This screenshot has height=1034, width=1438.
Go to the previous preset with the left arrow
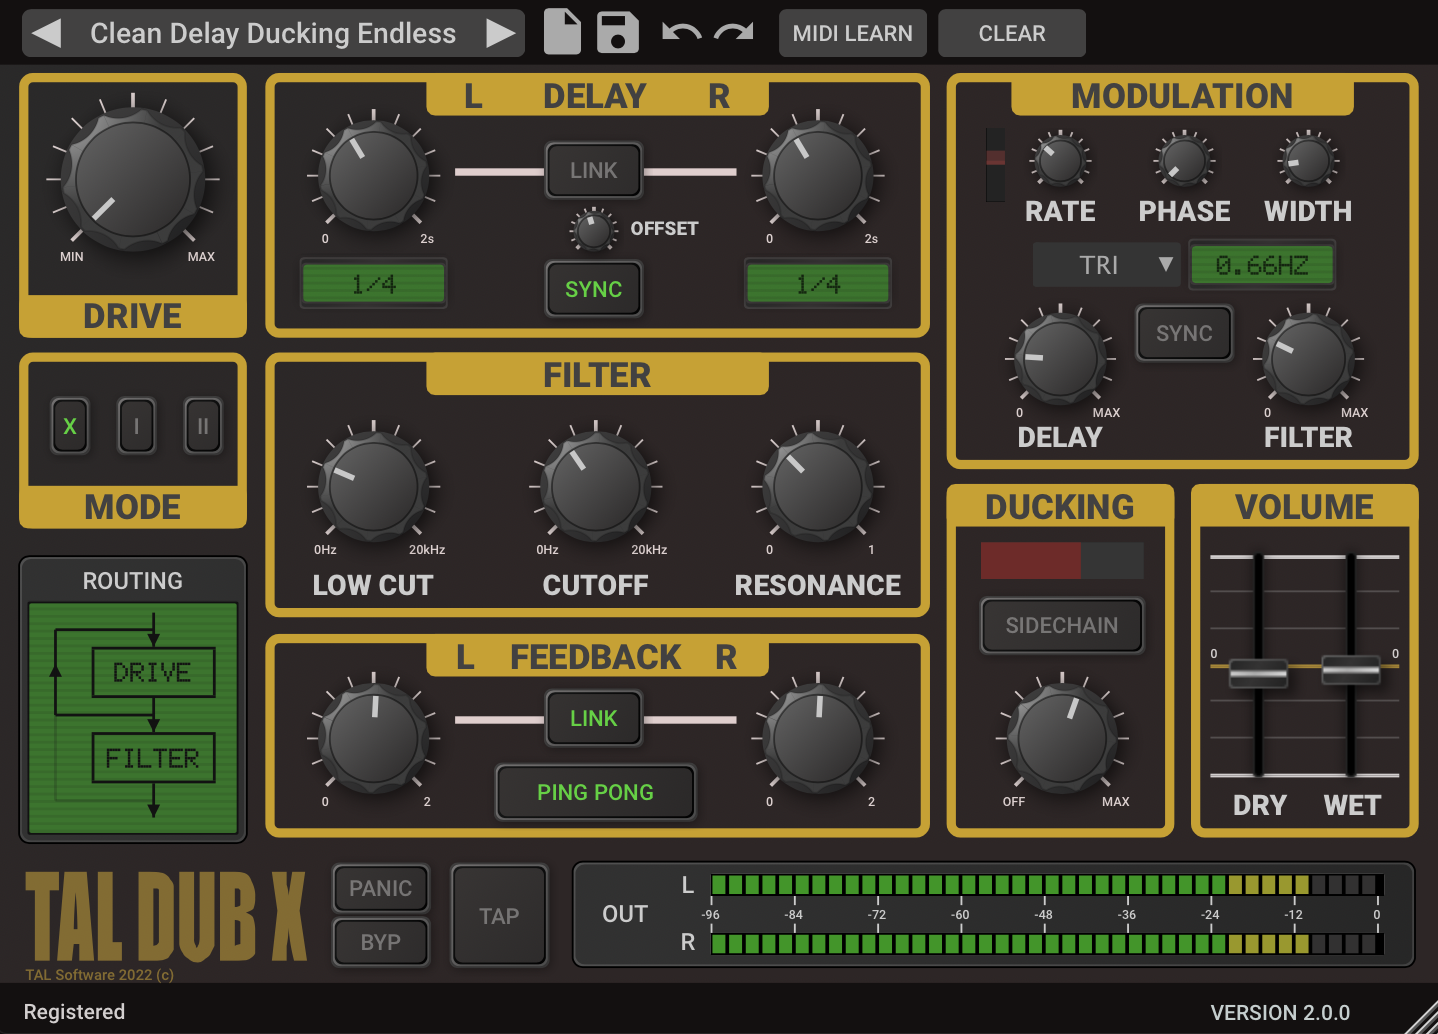(x=46, y=32)
